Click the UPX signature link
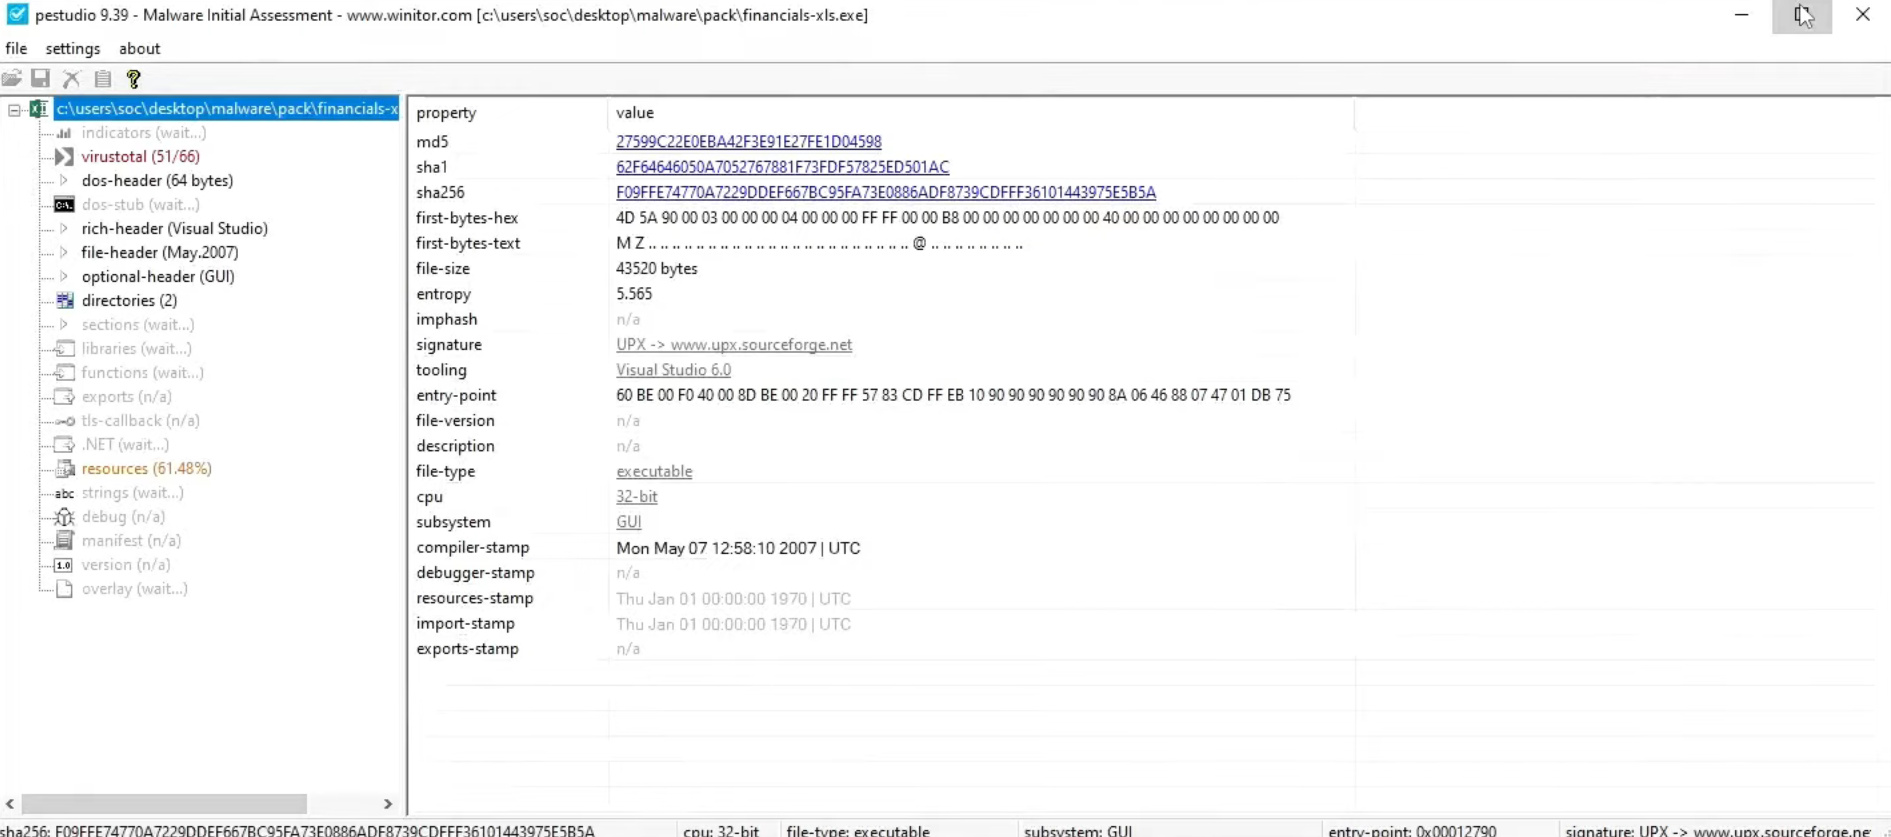This screenshot has height=837, width=1891. (x=734, y=344)
